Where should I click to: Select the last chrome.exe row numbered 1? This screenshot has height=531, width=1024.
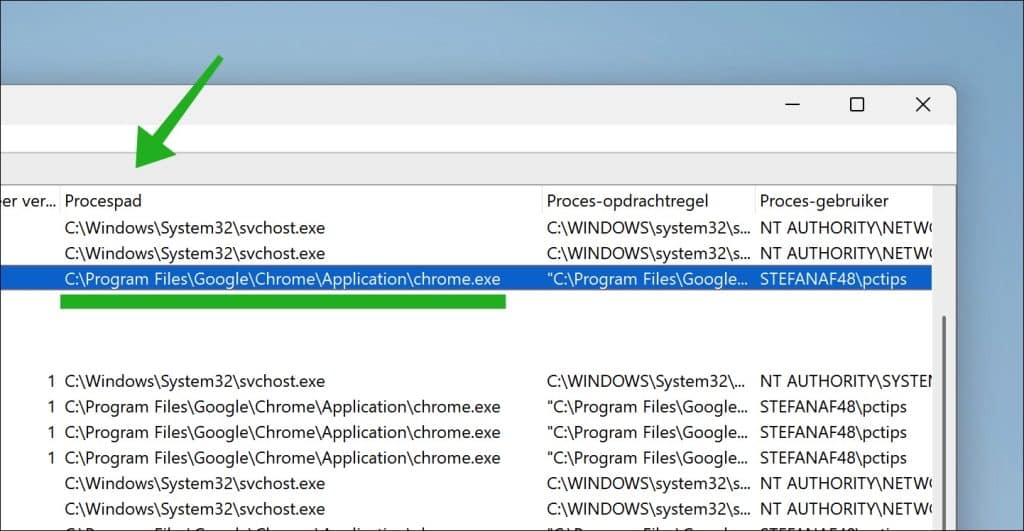(x=466, y=458)
